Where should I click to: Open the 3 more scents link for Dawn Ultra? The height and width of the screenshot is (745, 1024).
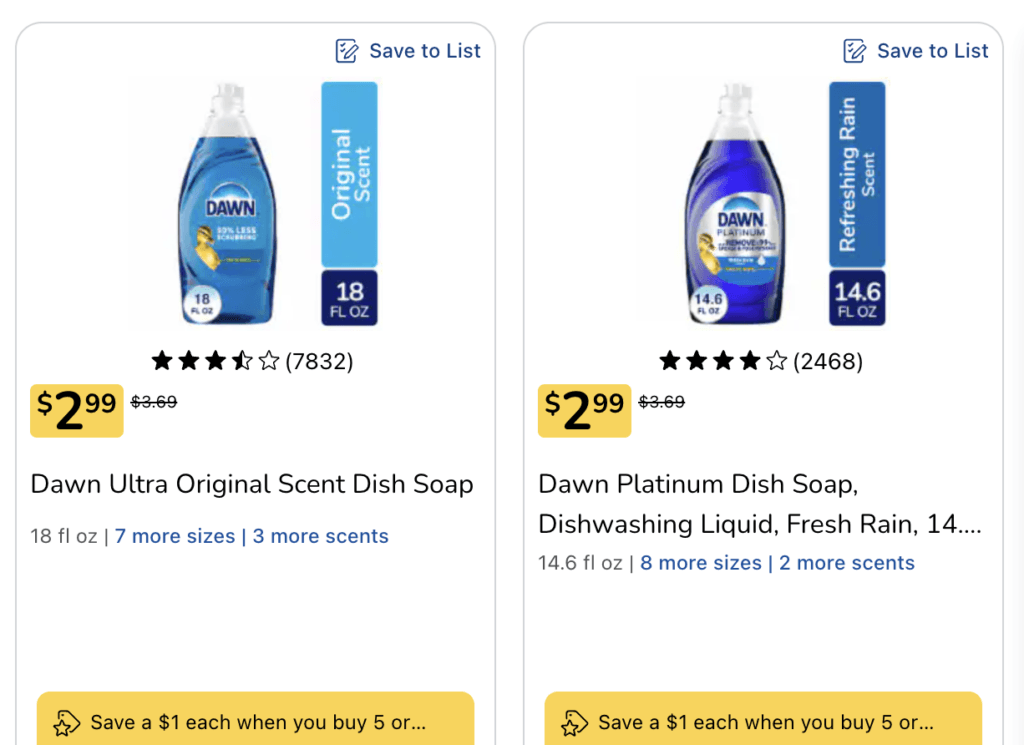[321, 536]
